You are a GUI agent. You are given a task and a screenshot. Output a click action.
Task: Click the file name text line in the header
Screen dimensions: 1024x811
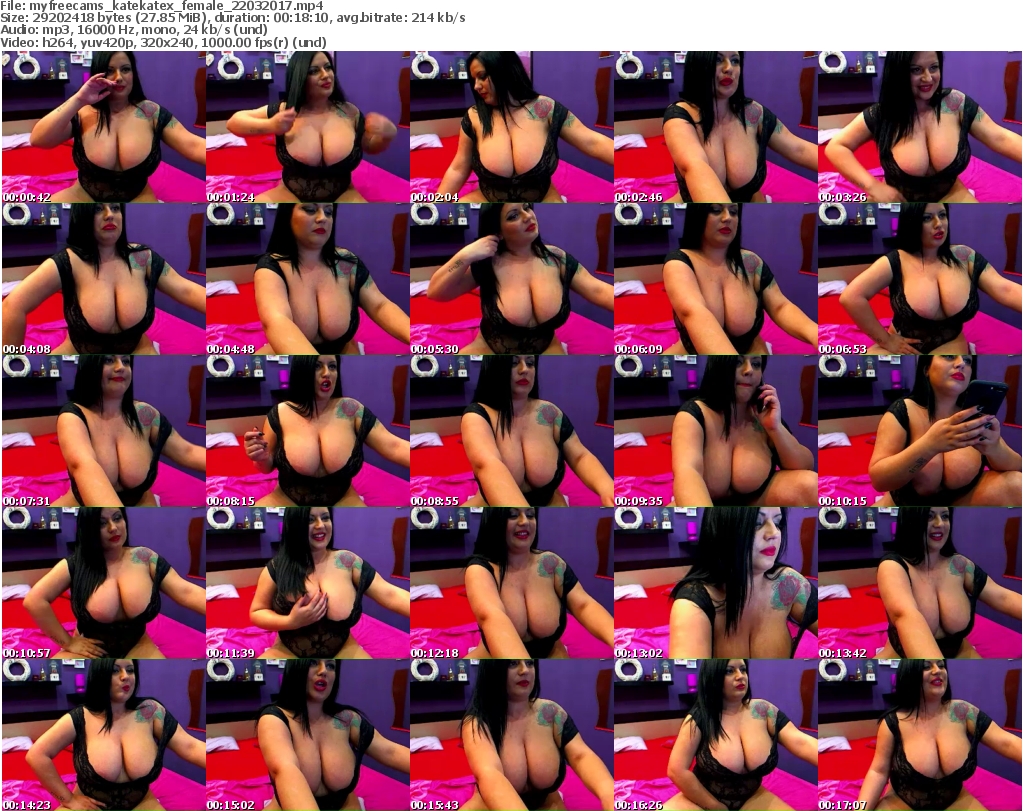pos(162,6)
